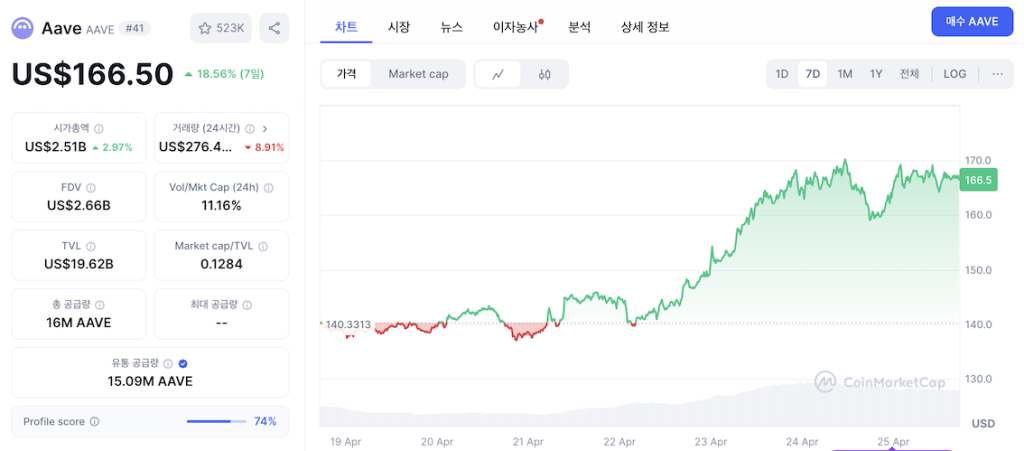Select the 1D time range
The width and height of the screenshot is (1024, 451).
coord(782,74)
